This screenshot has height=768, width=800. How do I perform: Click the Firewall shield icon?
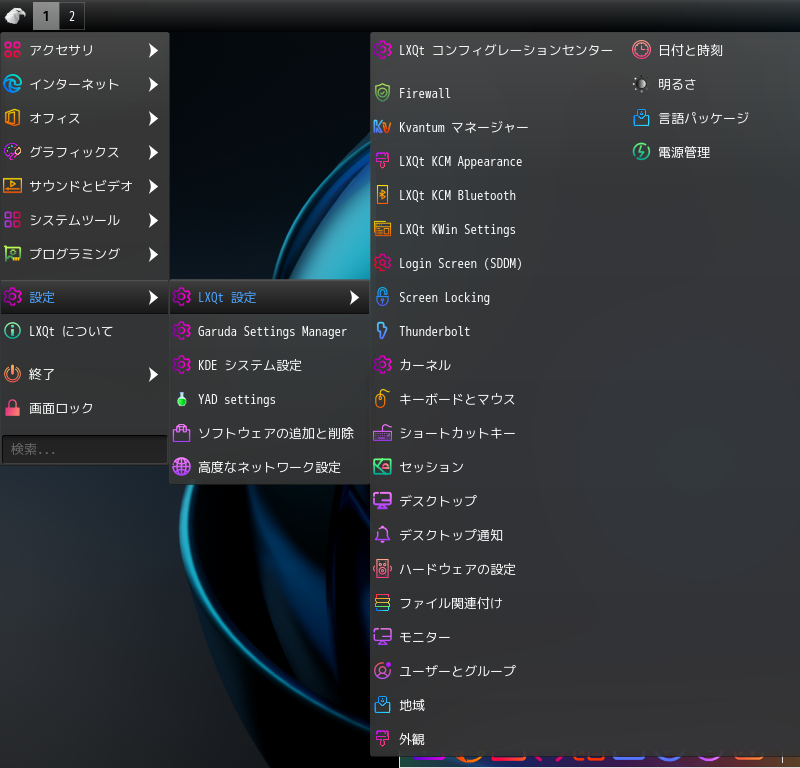pos(382,93)
